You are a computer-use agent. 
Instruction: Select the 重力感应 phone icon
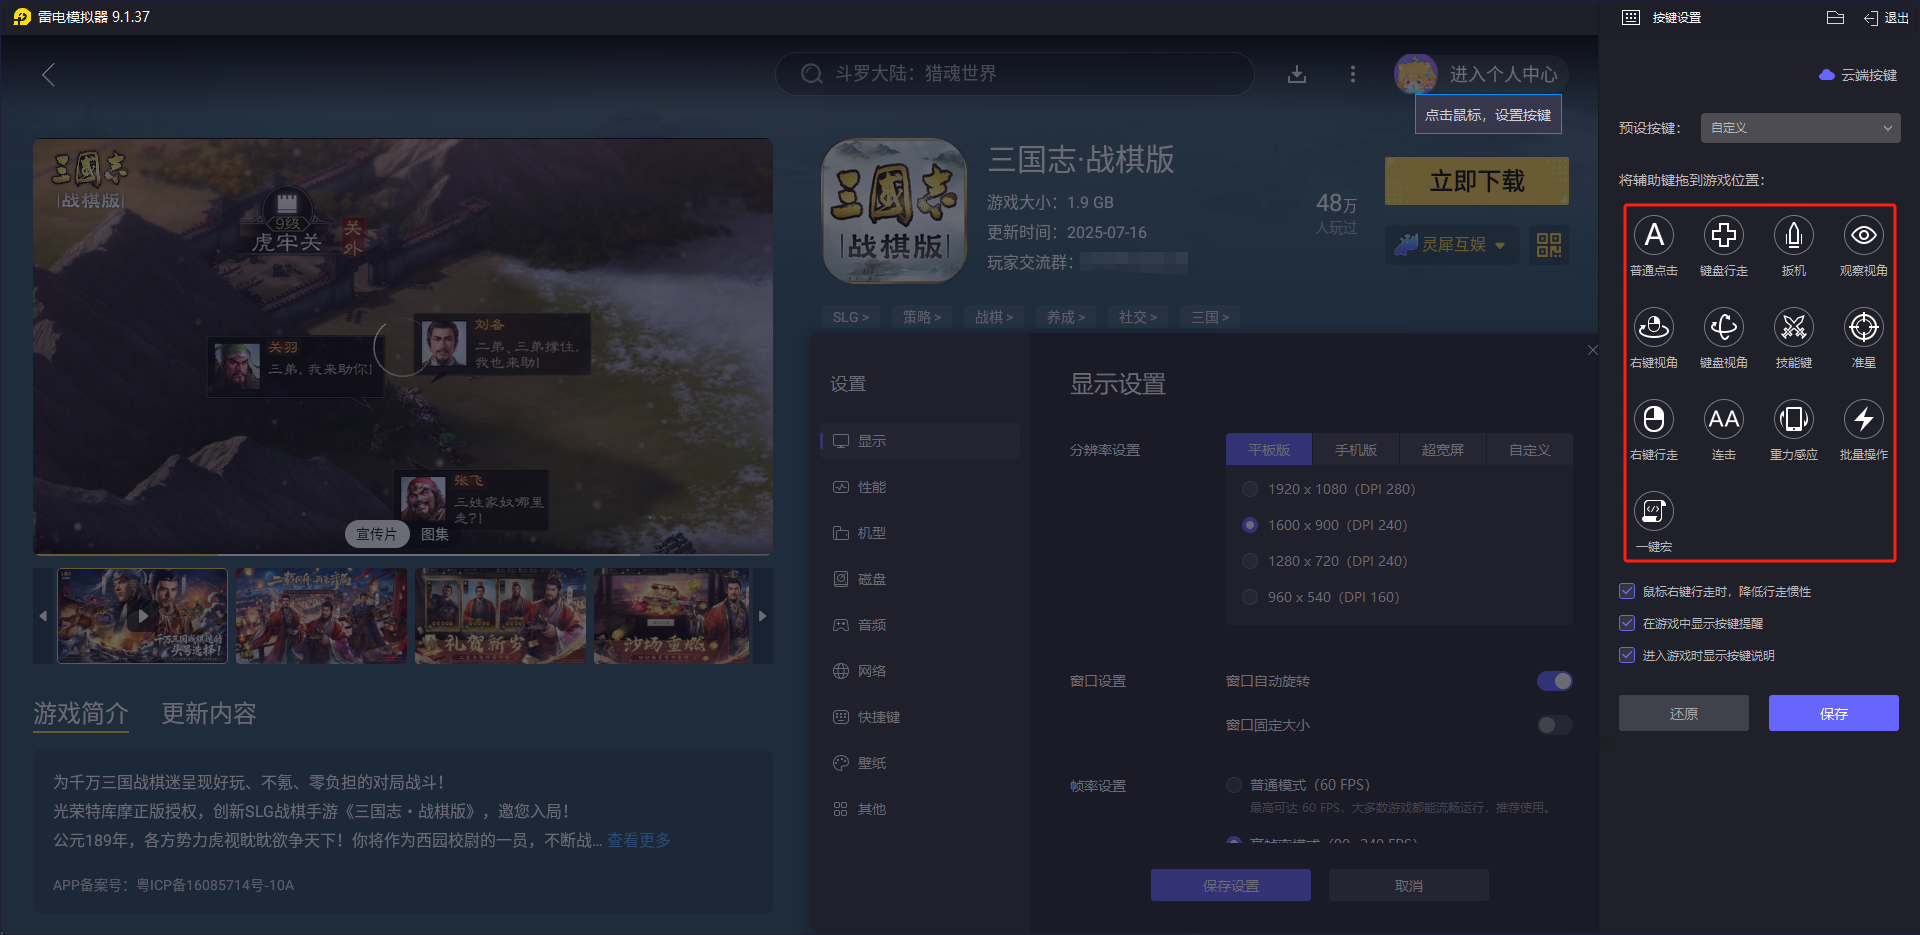click(x=1794, y=419)
